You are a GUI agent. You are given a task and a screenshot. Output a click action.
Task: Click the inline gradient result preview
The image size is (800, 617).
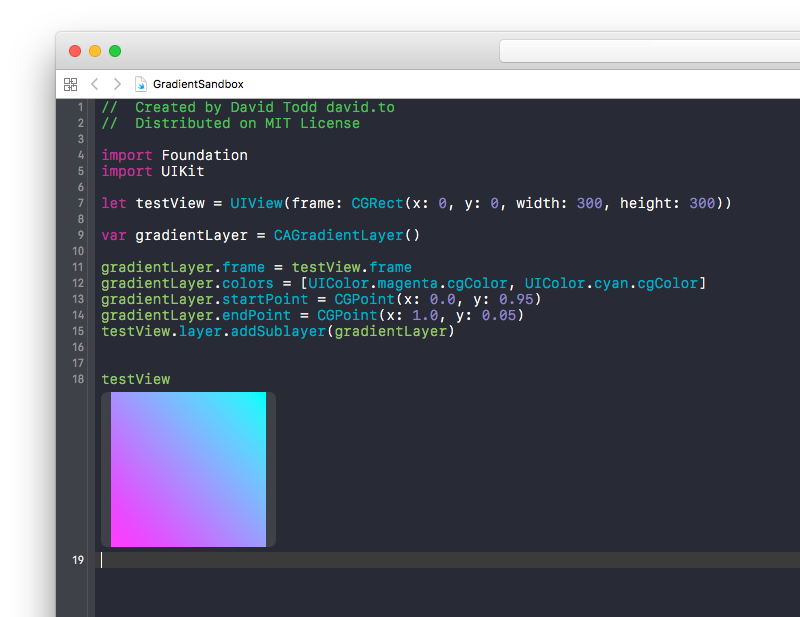point(188,469)
